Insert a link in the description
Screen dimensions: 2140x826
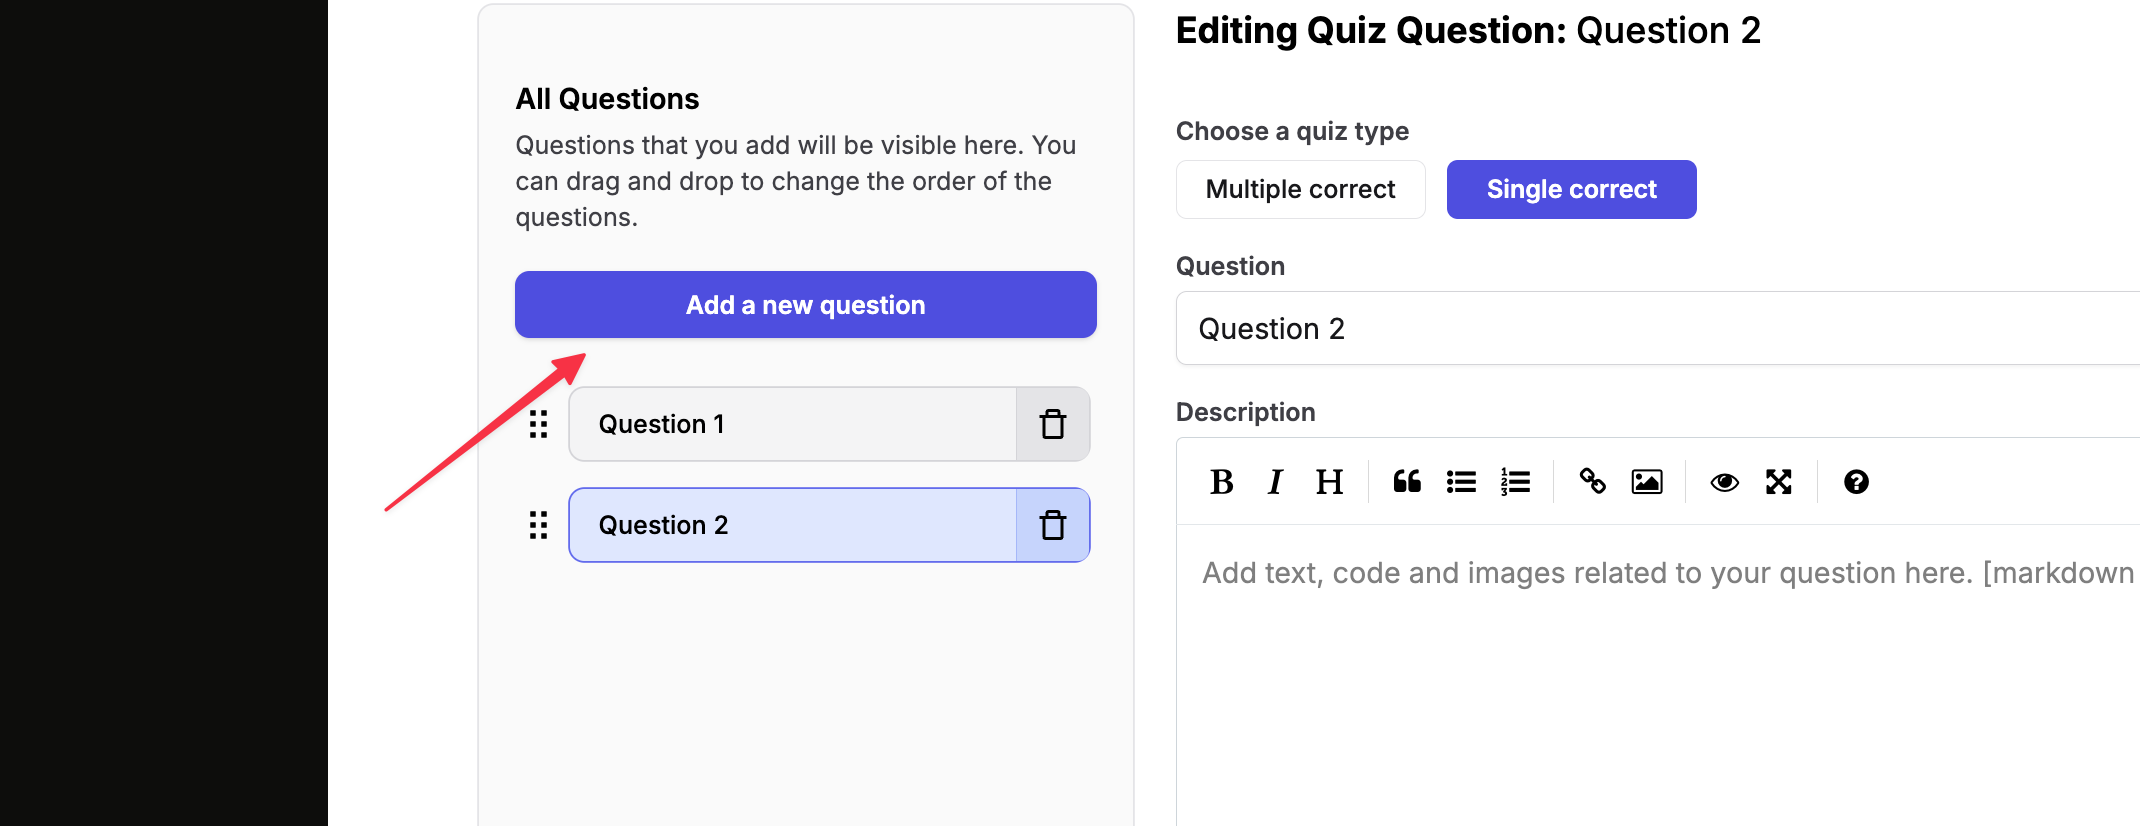tap(1592, 482)
